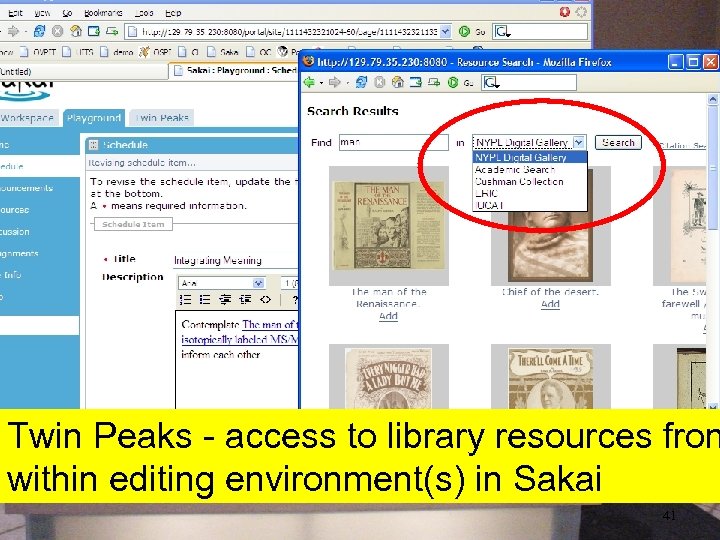Viewport: 720px width, 540px height.
Task: Click Stop icon in main Sakai browser window
Action: pyautogui.click(x=57, y=31)
